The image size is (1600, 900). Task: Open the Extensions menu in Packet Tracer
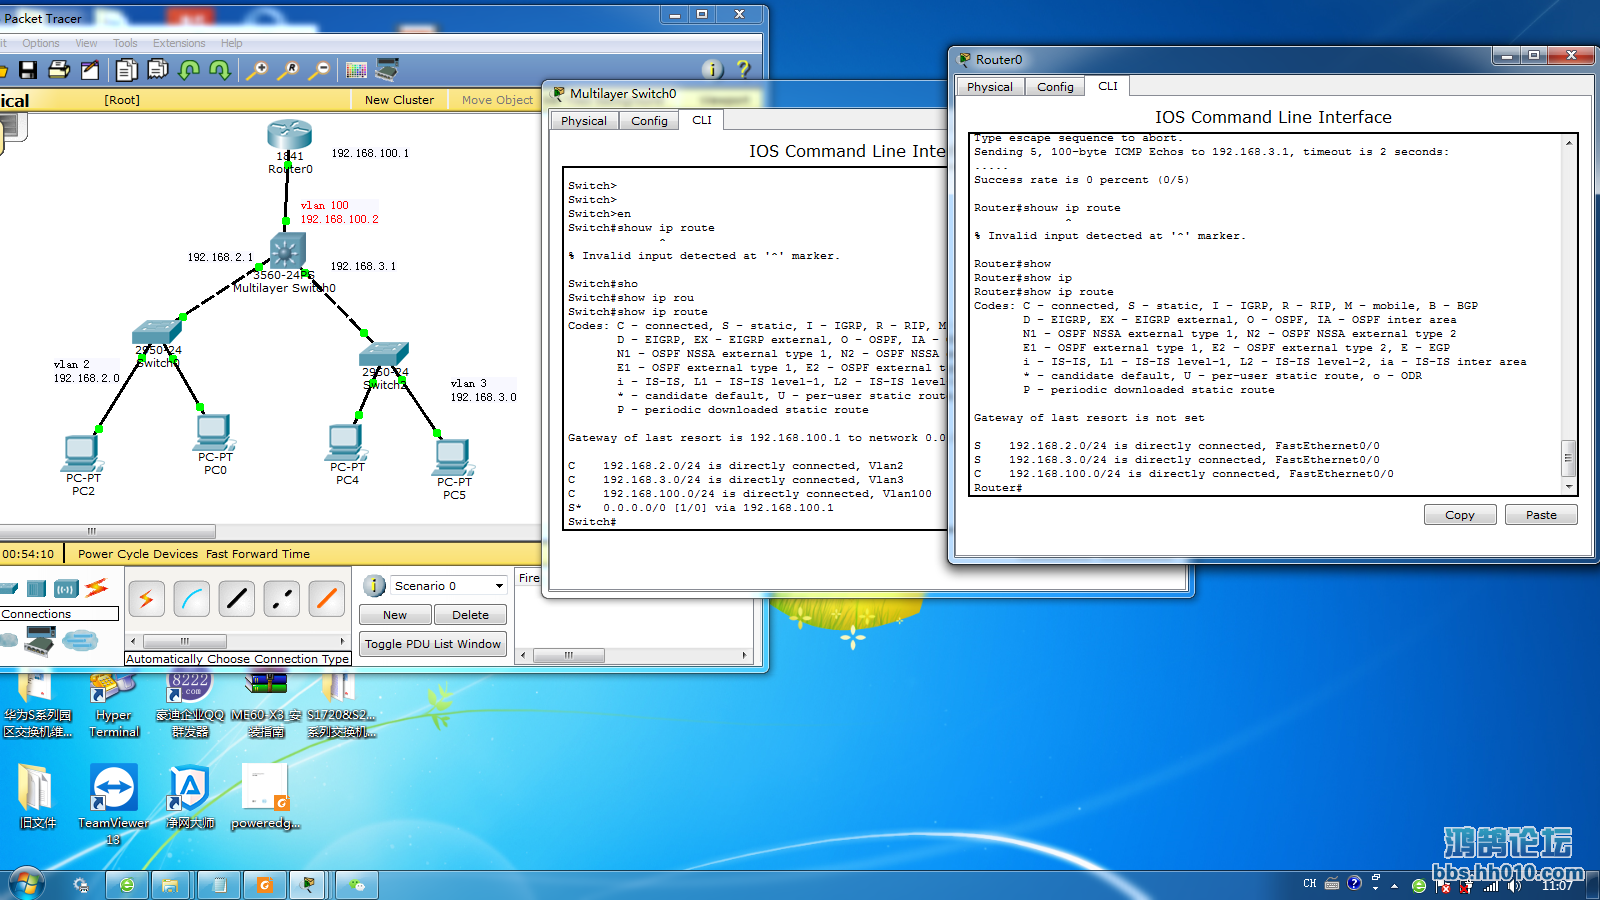pyautogui.click(x=179, y=43)
